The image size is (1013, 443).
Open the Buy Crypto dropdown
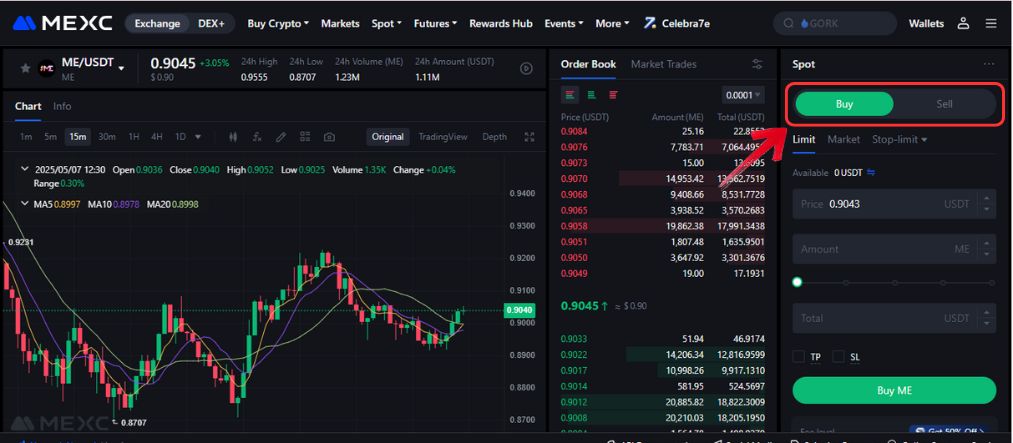[x=278, y=23]
